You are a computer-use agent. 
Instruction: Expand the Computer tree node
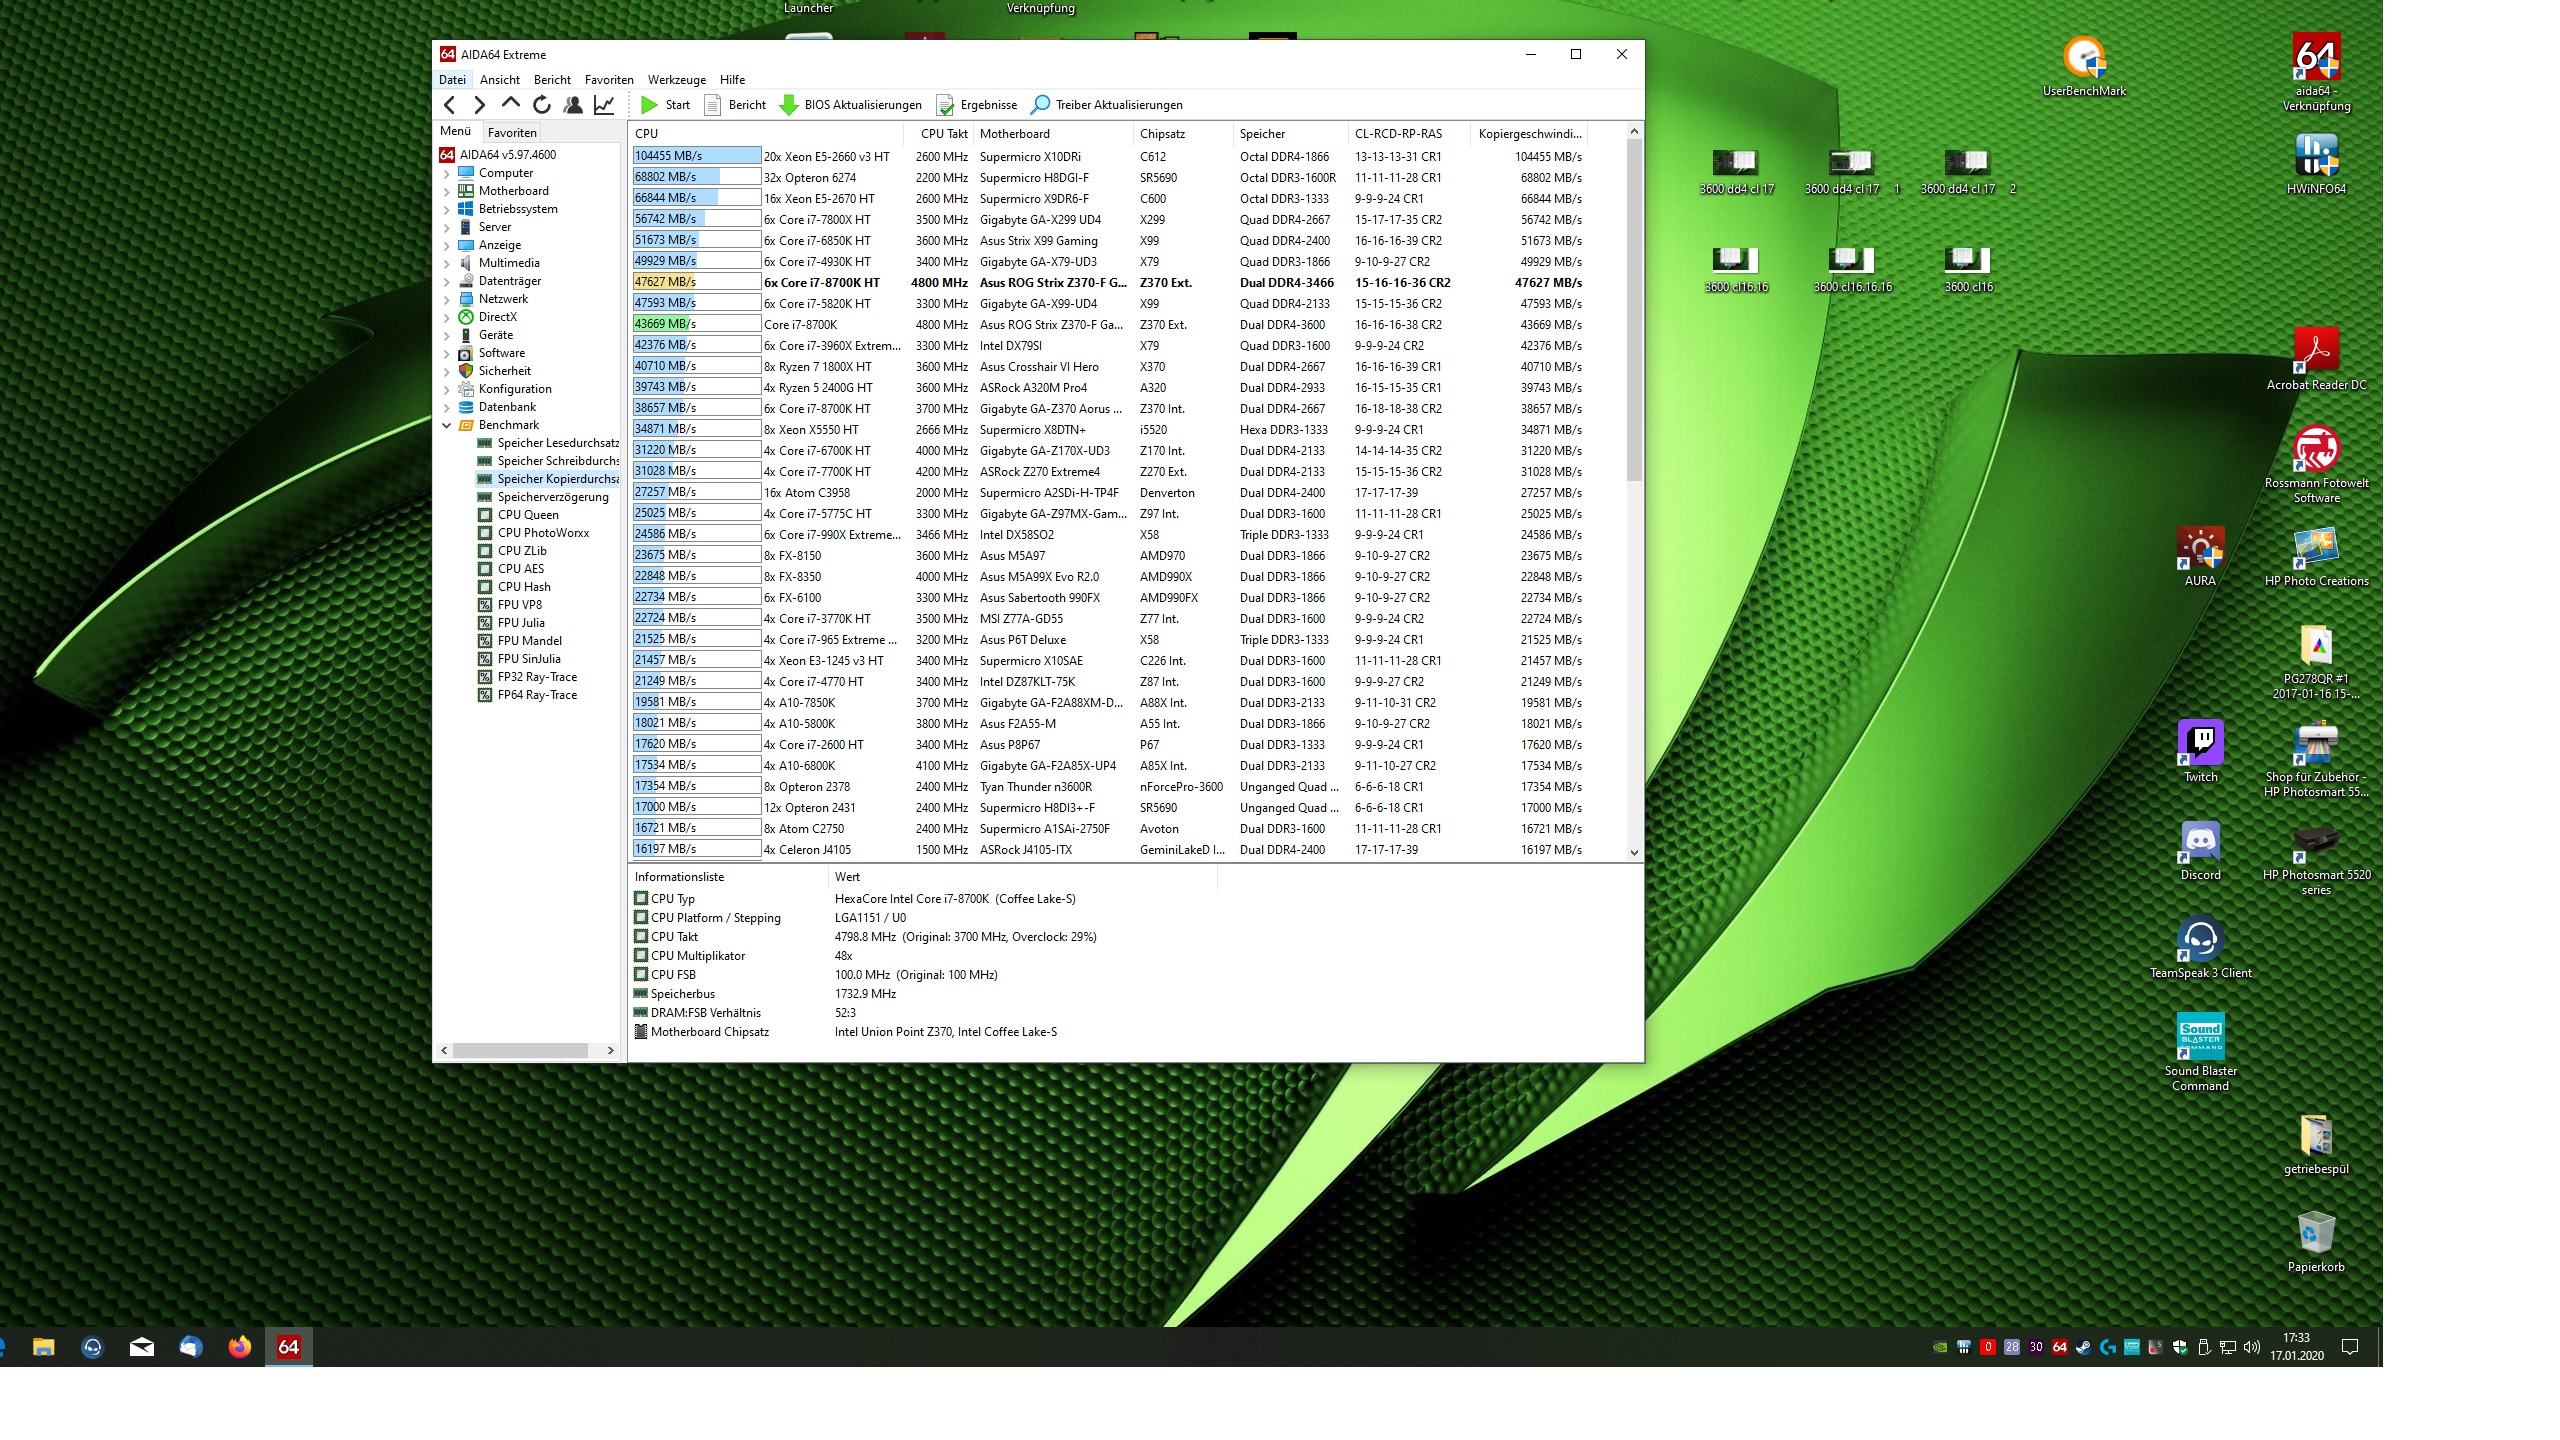point(447,173)
